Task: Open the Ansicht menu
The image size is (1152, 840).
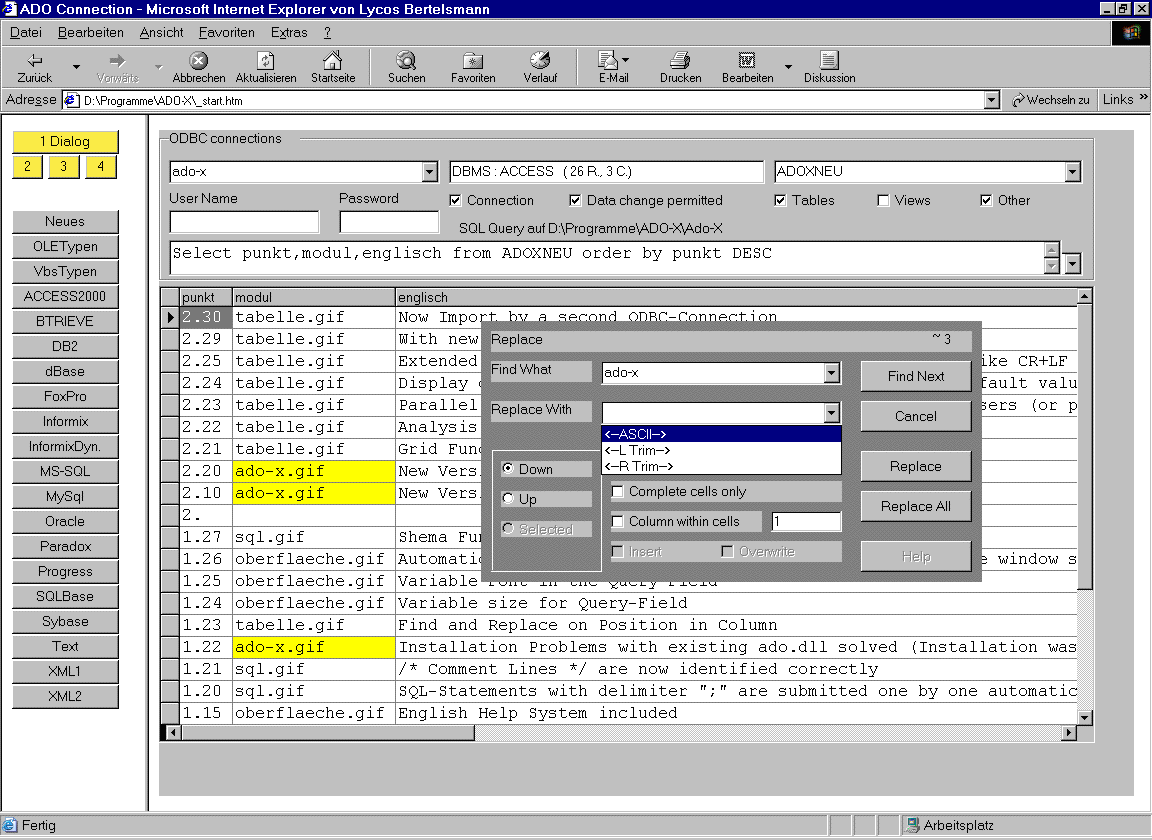Action: [162, 33]
